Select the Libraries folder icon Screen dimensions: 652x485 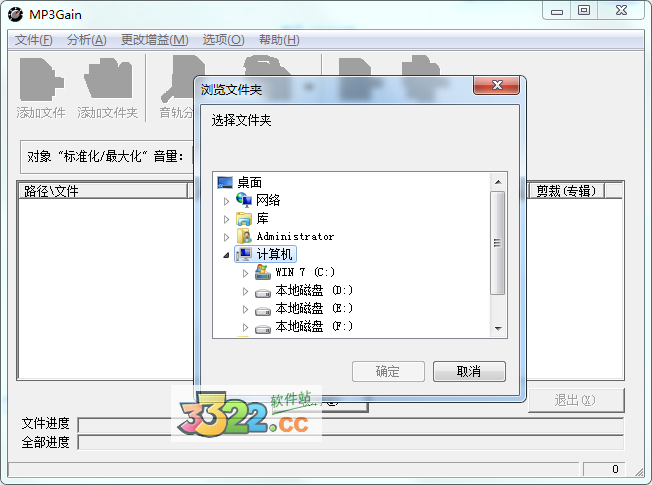pyautogui.click(x=244, y=218)
